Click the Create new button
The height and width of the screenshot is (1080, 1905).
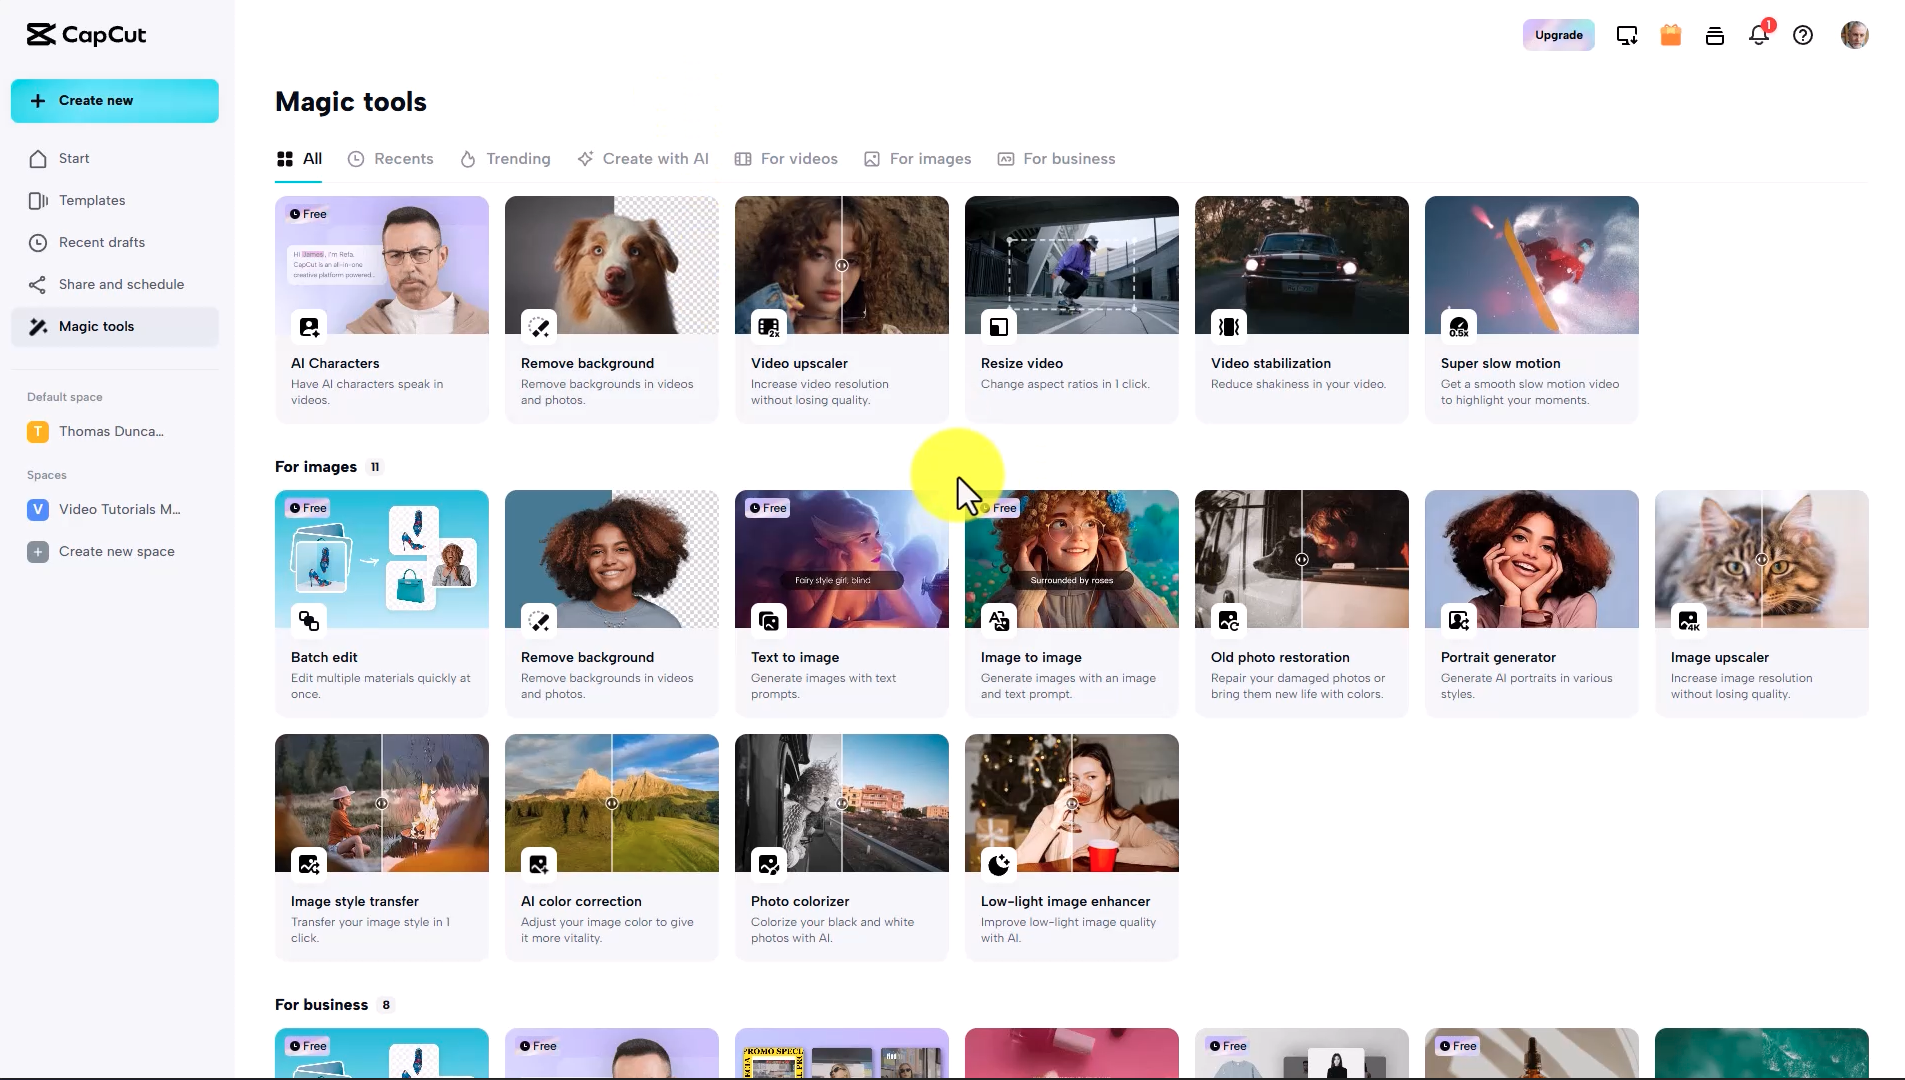(115, 101)
